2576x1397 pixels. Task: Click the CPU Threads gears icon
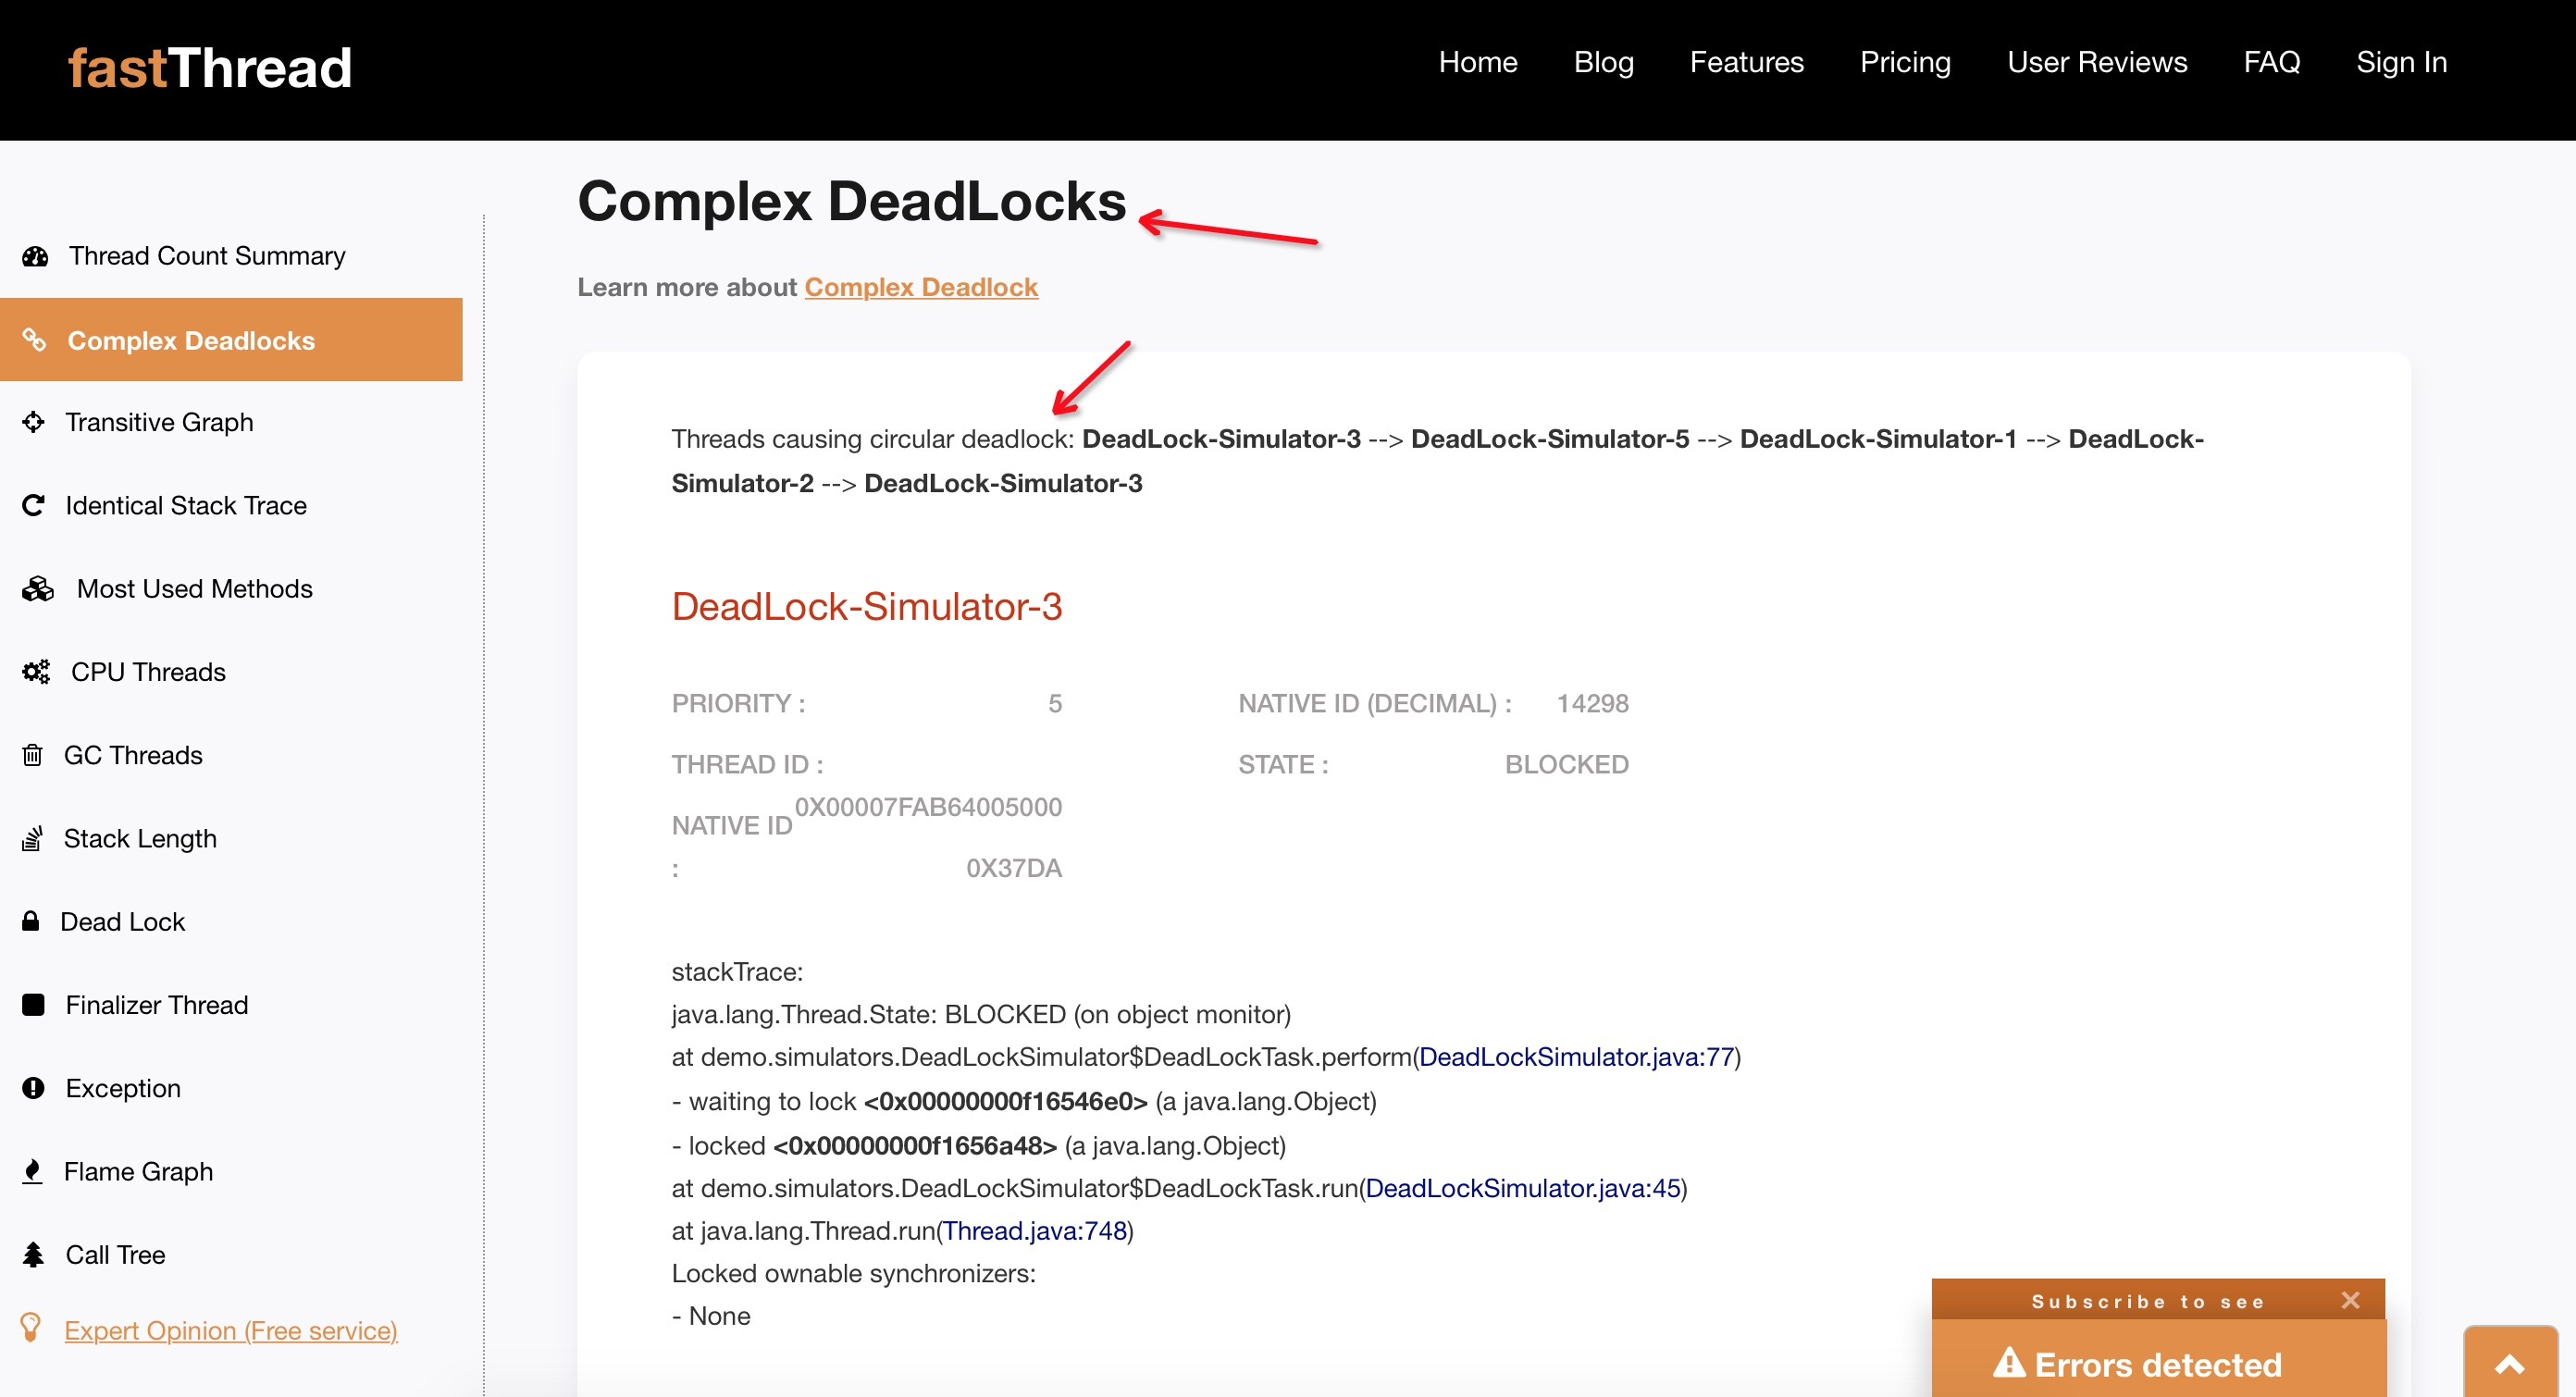point(36,671)
